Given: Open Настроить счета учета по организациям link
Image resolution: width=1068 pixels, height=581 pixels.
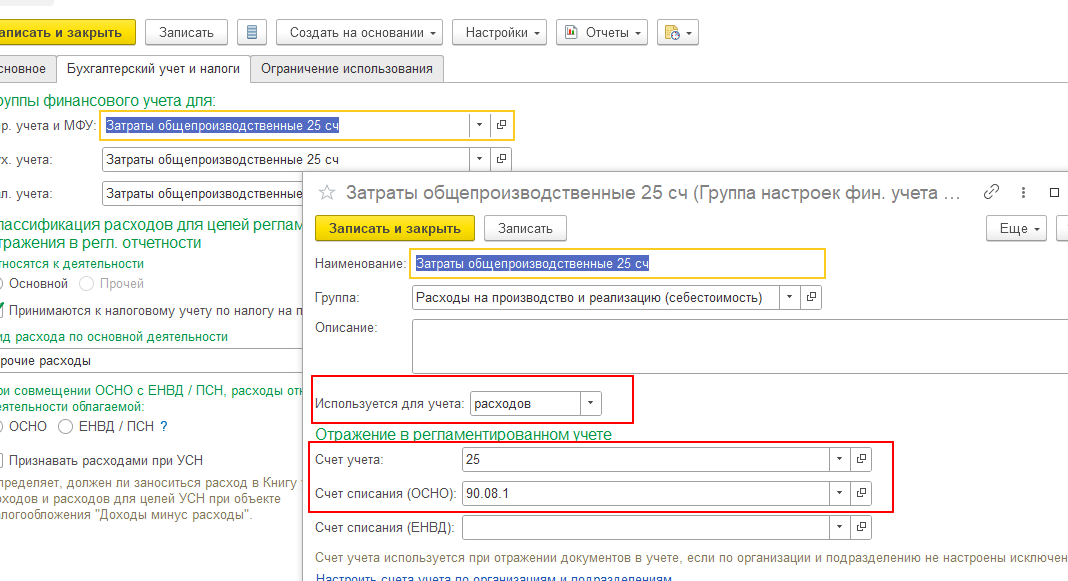Looking at the screenshot, I should (493, 578).
